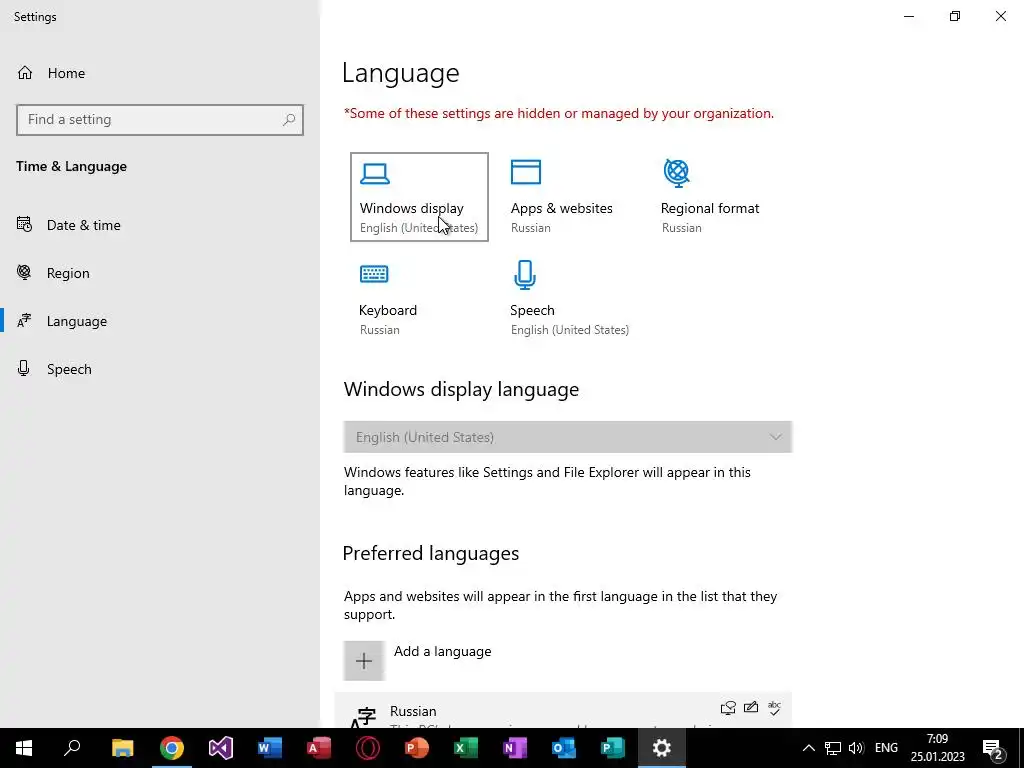Open the Action Center notifications

[993, 748]
